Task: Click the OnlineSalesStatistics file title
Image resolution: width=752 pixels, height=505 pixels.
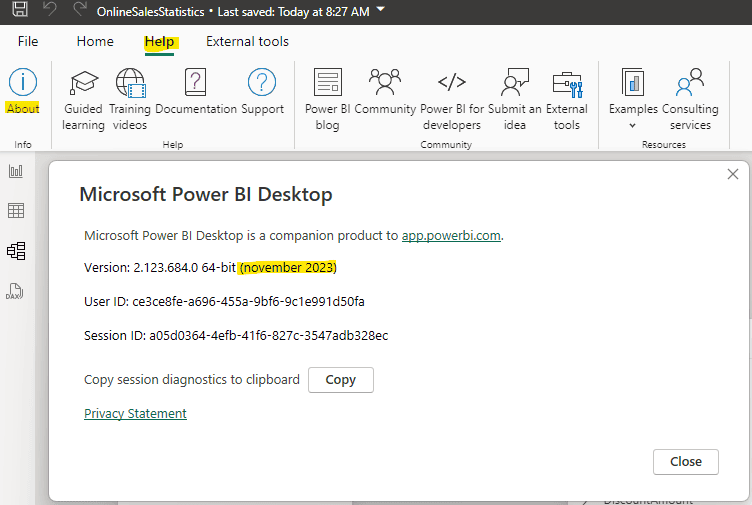Action: pyautogui.click(x=150, y=12)
